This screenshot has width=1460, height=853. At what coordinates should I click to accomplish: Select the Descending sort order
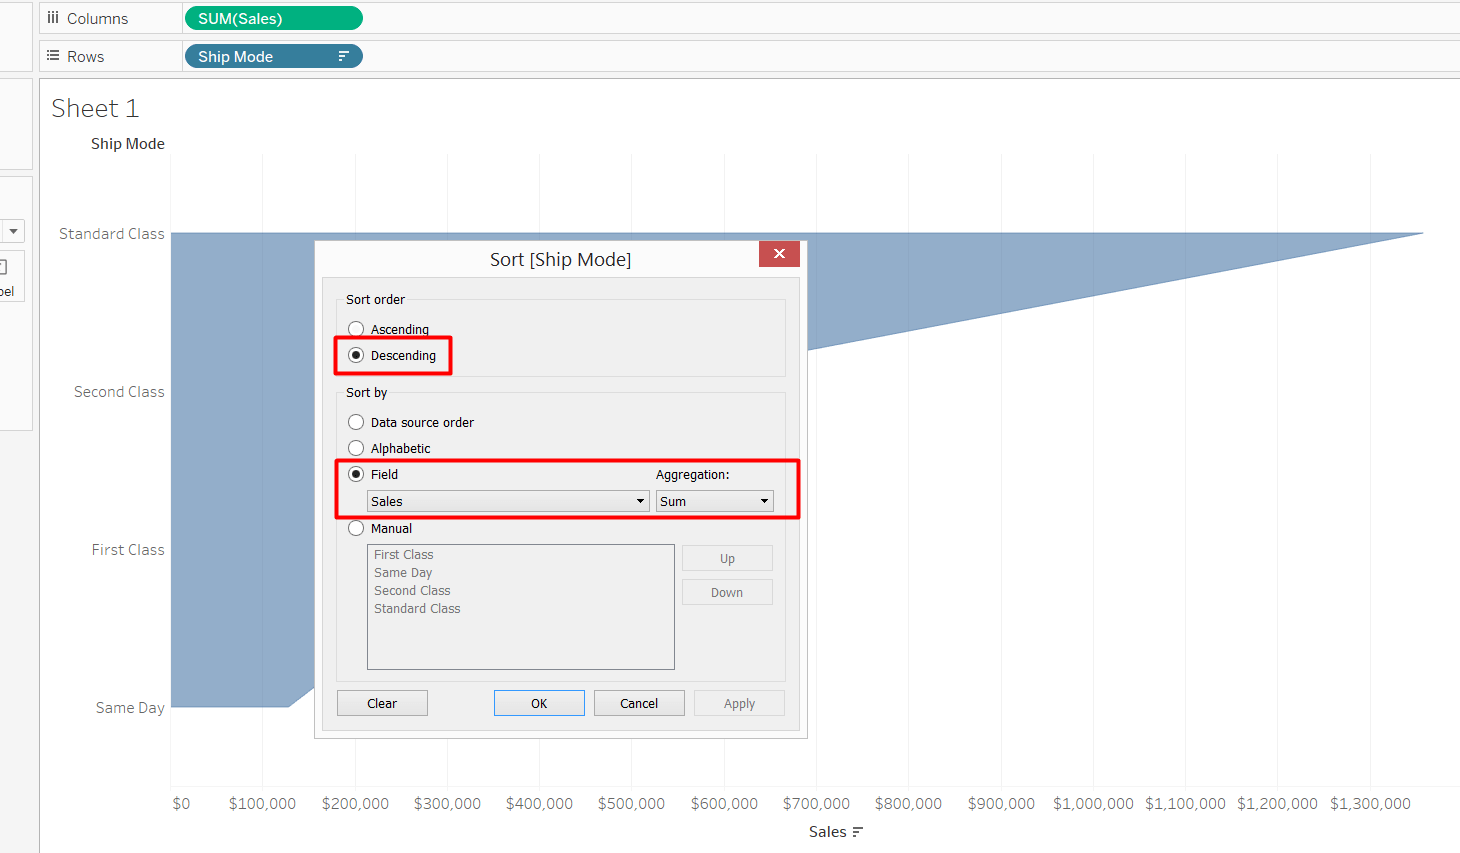[x=356, y=354]
